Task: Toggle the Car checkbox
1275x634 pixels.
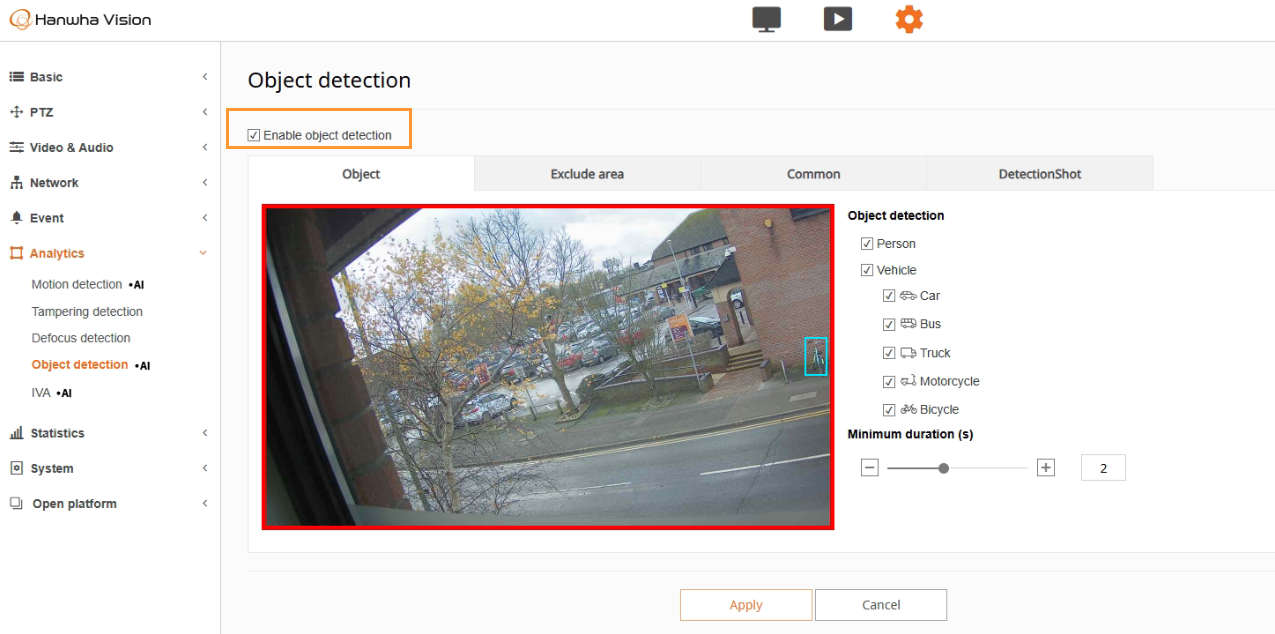Action: click(889, 296)
